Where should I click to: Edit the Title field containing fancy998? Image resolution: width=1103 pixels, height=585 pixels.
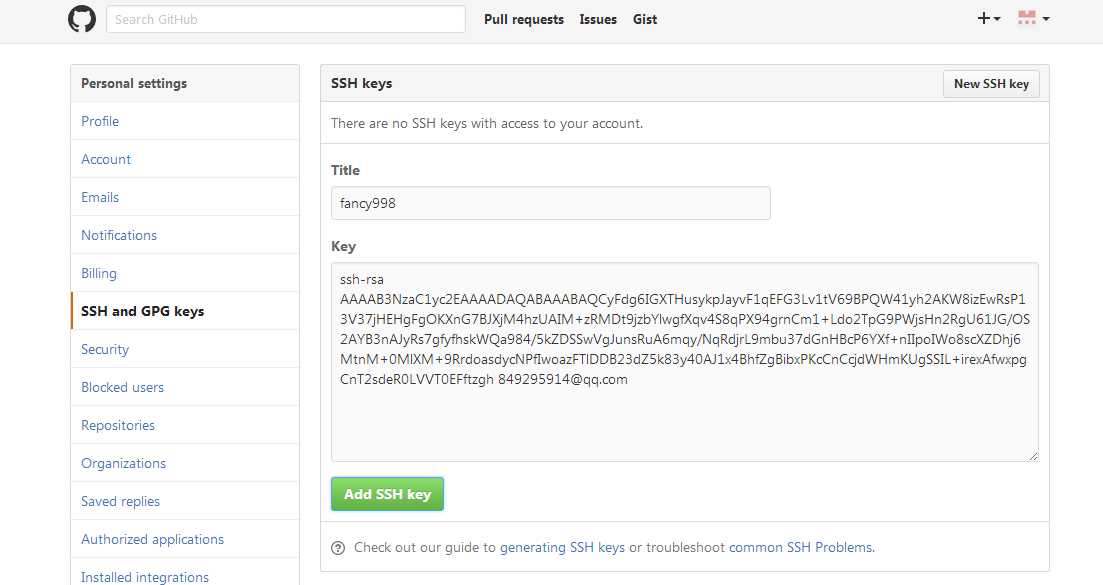pyautogui.click(x=551, y=203)
